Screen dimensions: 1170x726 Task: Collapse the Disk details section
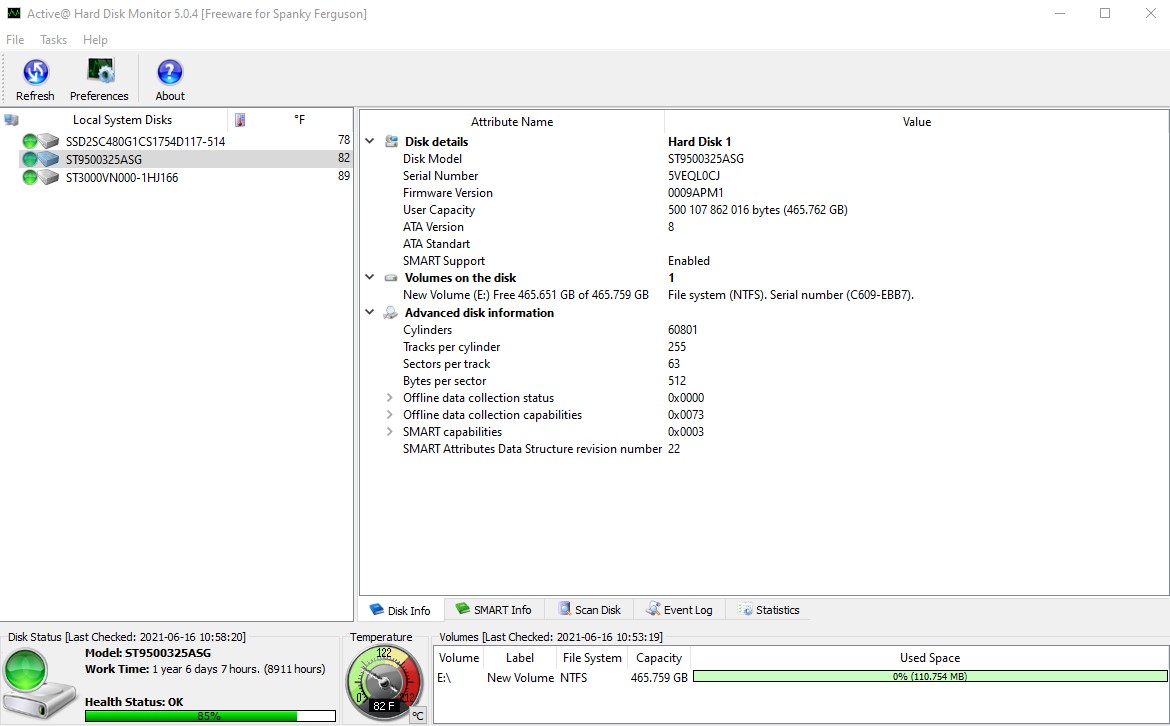[370, 142]
